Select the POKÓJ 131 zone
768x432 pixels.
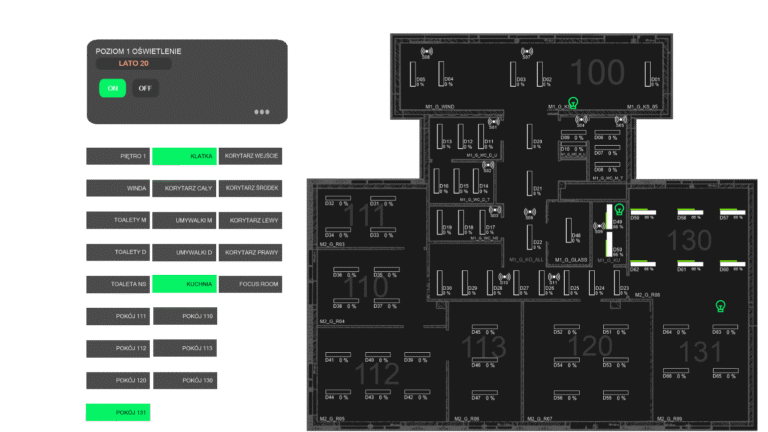[118, 412]
